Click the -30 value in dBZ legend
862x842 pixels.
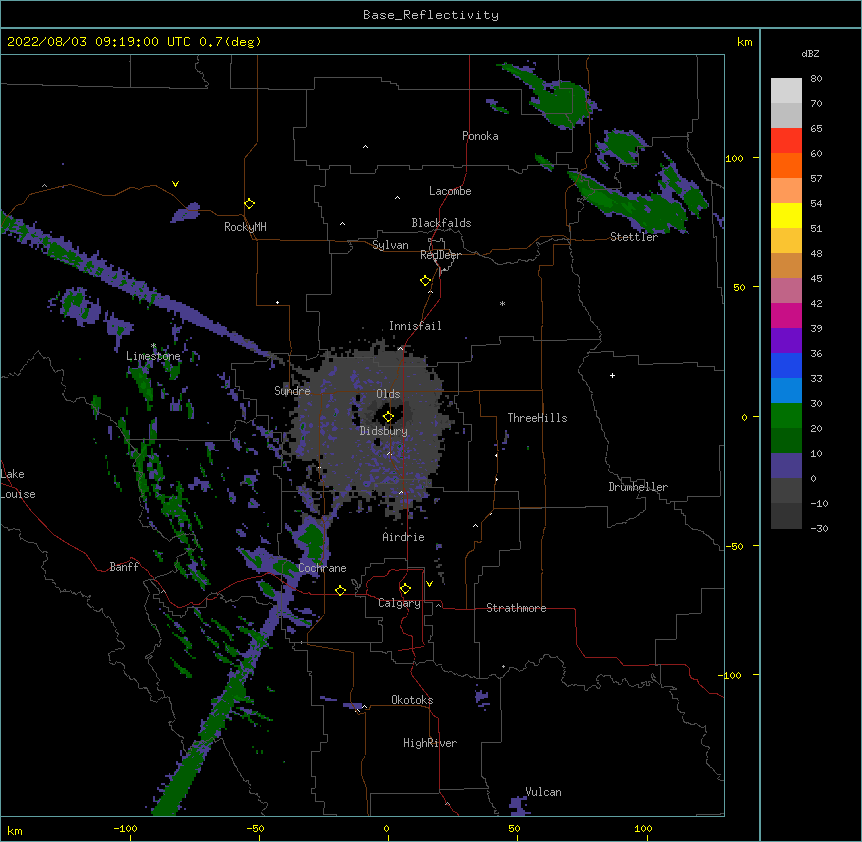819,528
